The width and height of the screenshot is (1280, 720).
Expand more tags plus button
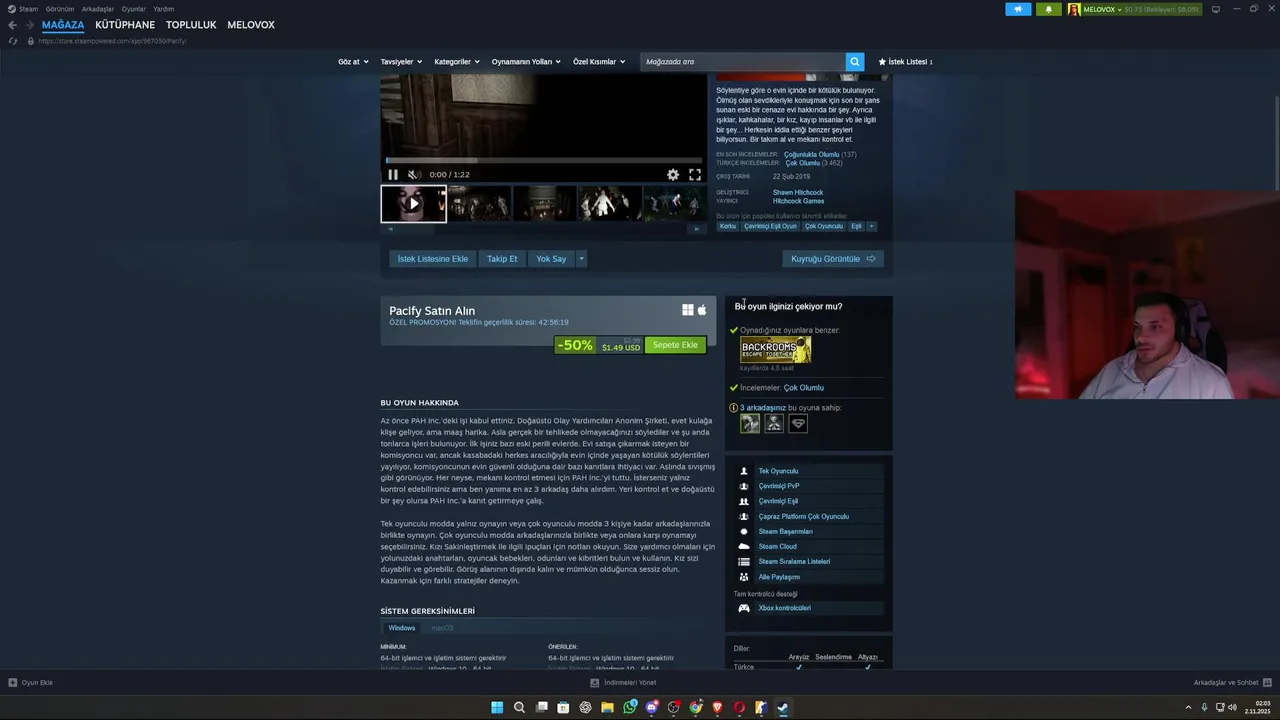pos(871,226)
